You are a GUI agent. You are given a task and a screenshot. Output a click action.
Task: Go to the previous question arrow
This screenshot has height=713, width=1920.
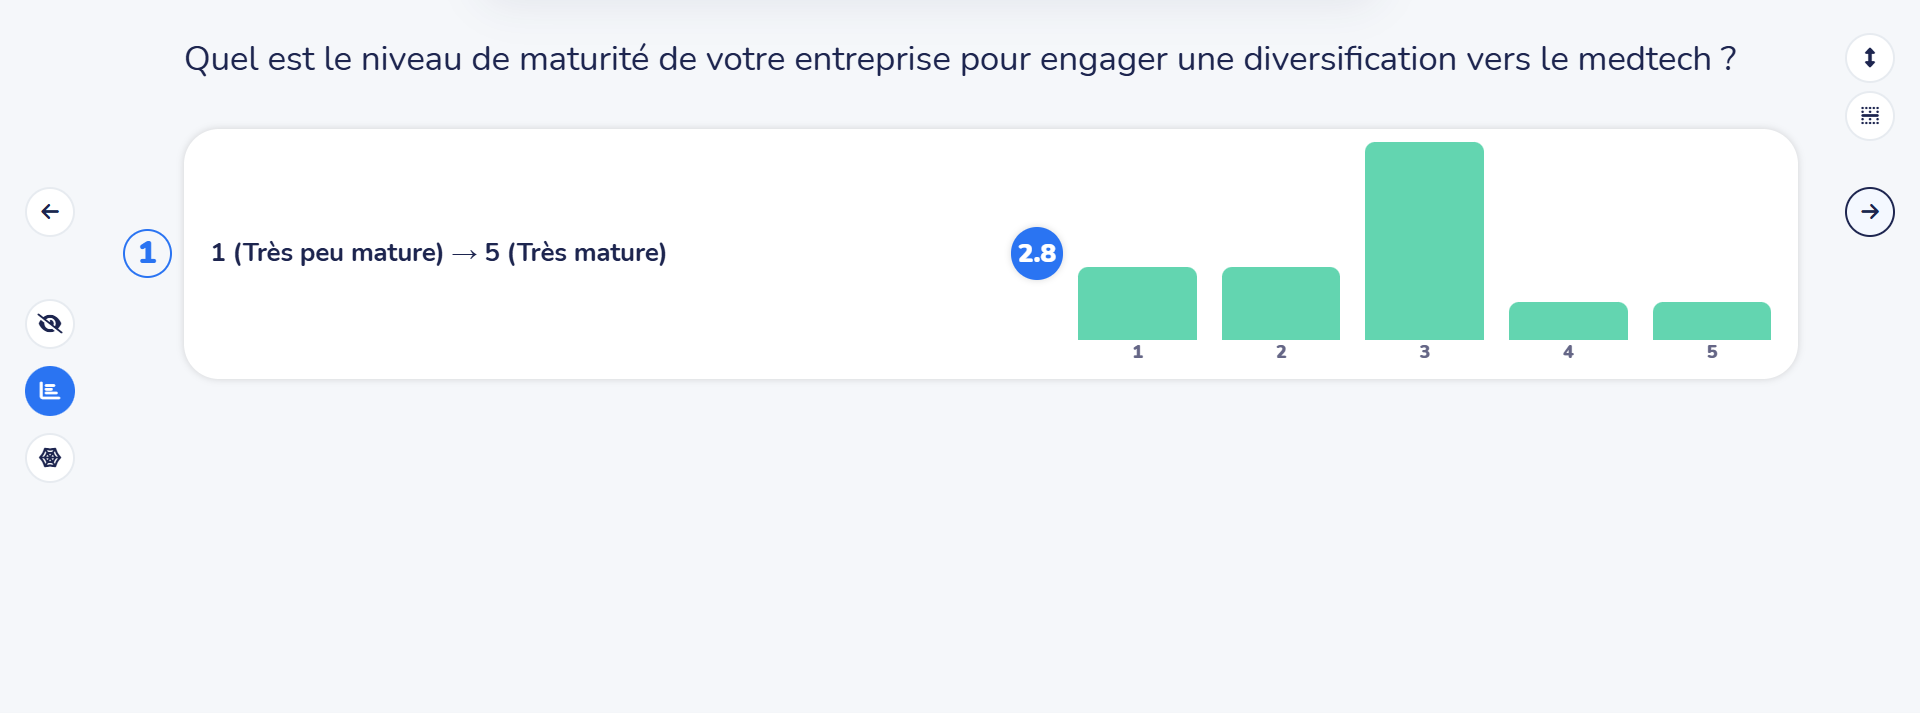(x=50, y=212)
